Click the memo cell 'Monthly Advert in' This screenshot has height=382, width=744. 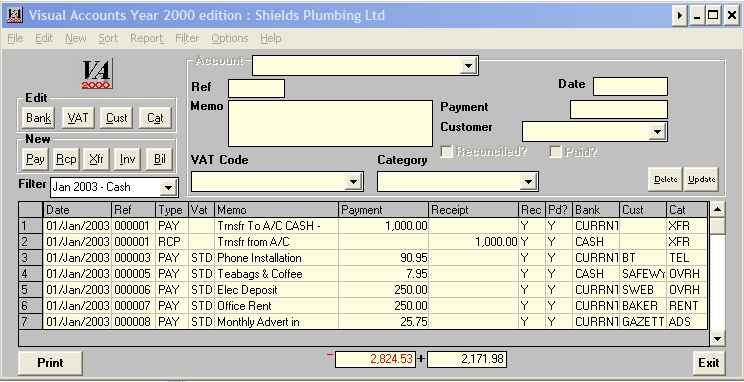pos(277,322)
